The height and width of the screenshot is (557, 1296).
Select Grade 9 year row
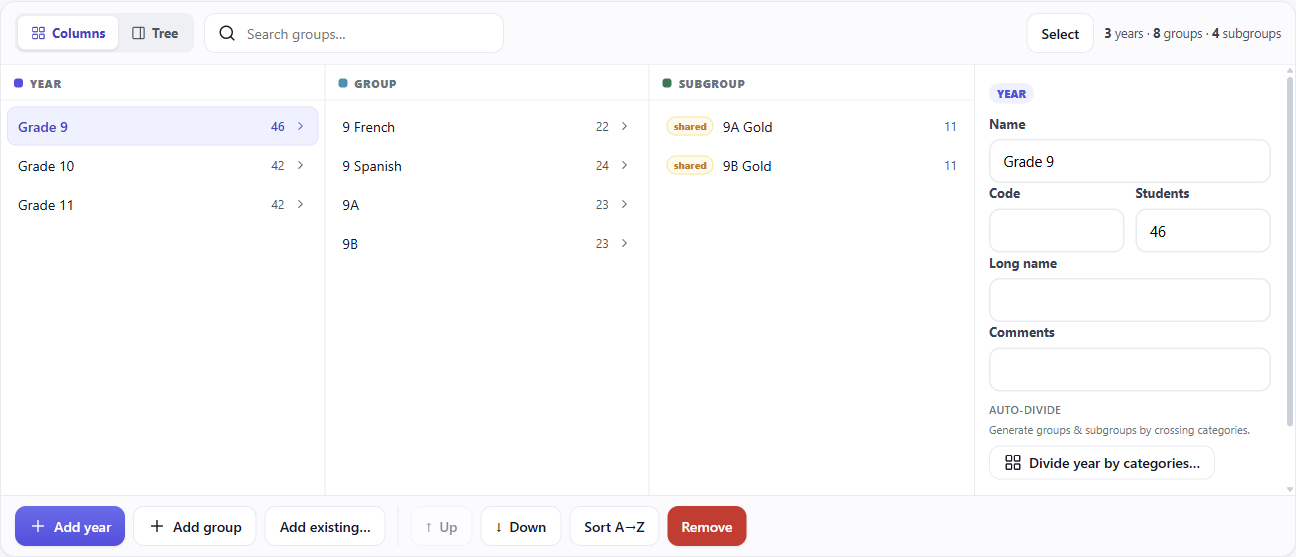click(x=163, y=127)
